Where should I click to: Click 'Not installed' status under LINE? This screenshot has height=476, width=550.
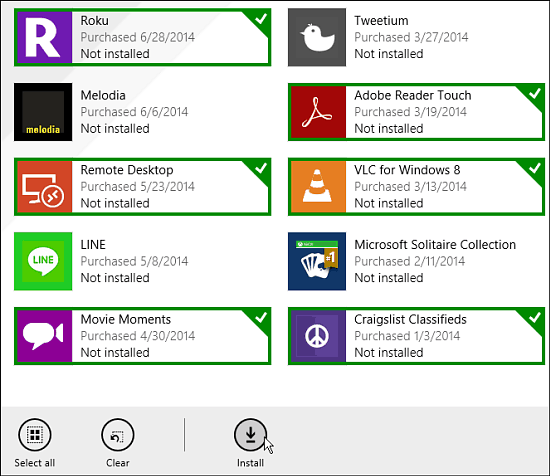[115, 278]
